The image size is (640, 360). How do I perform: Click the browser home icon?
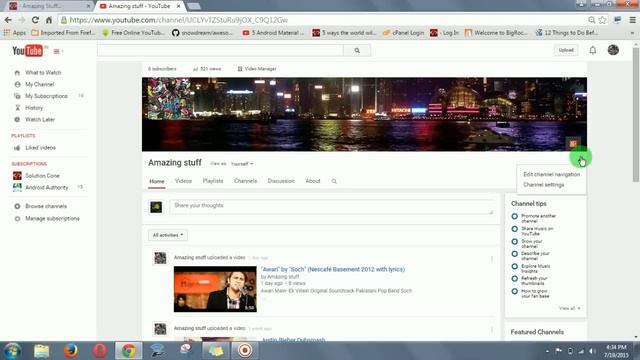49,20
